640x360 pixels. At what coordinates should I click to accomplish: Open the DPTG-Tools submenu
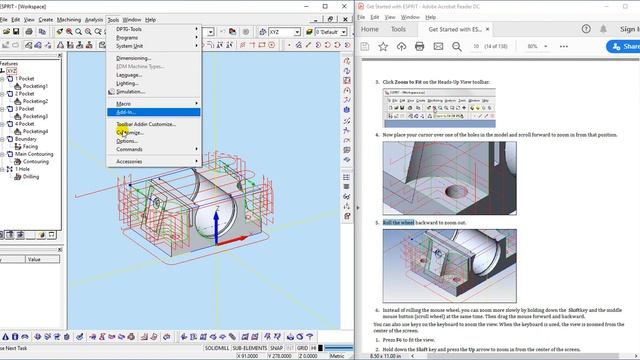pyautogui.click(x=153, y=29)
